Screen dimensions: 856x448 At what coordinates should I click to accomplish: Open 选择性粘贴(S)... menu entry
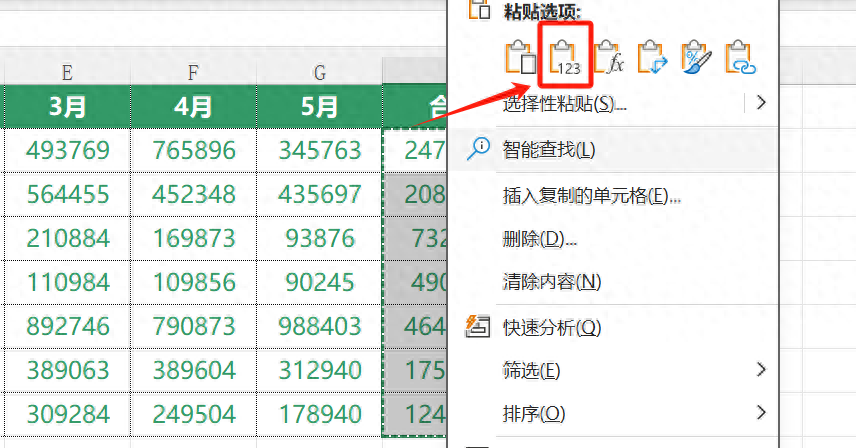tap(564, 103)
